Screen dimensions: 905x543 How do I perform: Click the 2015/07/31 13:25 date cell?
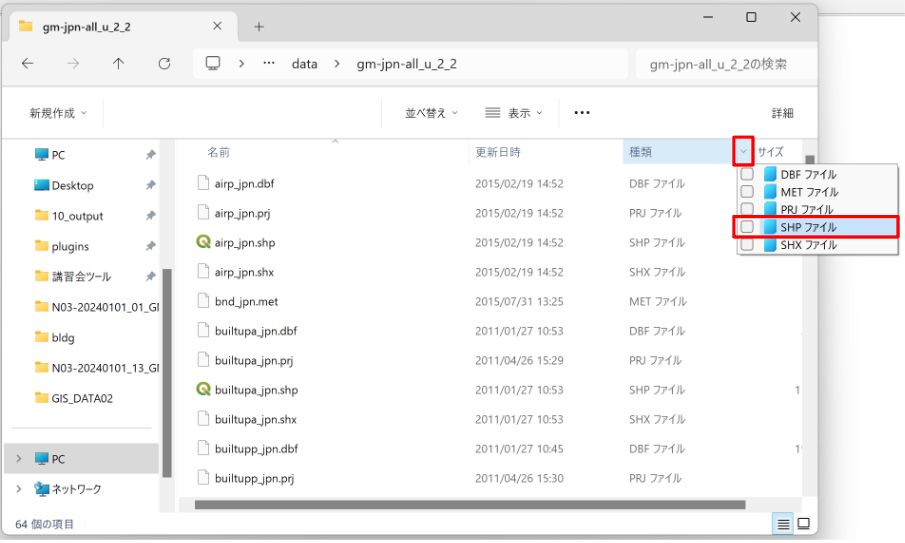519,301
